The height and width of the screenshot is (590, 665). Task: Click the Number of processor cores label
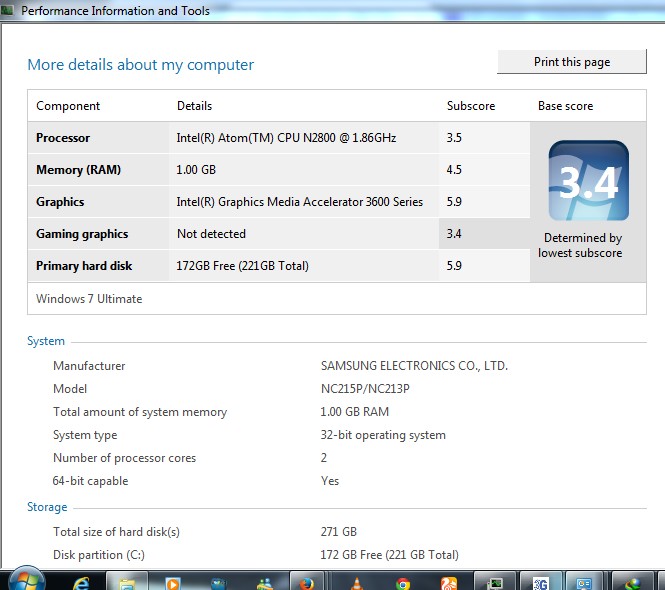[x=124, y=458]
